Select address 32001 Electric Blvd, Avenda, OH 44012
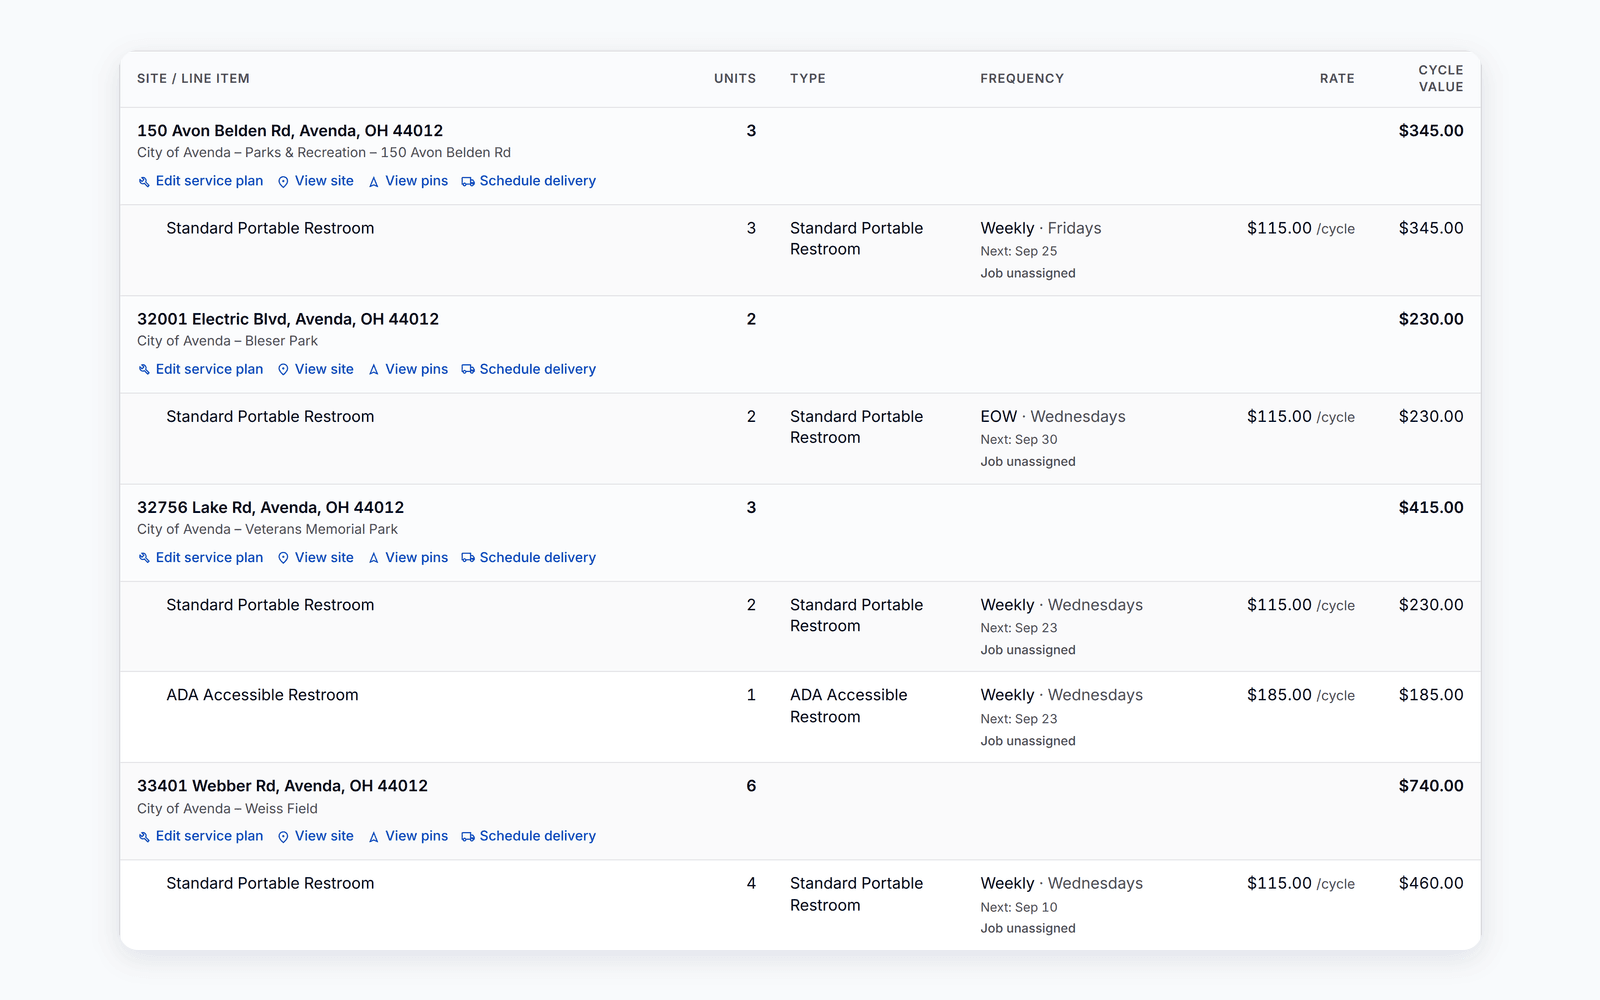The image size is (1600, 1000). coord(288,319)
